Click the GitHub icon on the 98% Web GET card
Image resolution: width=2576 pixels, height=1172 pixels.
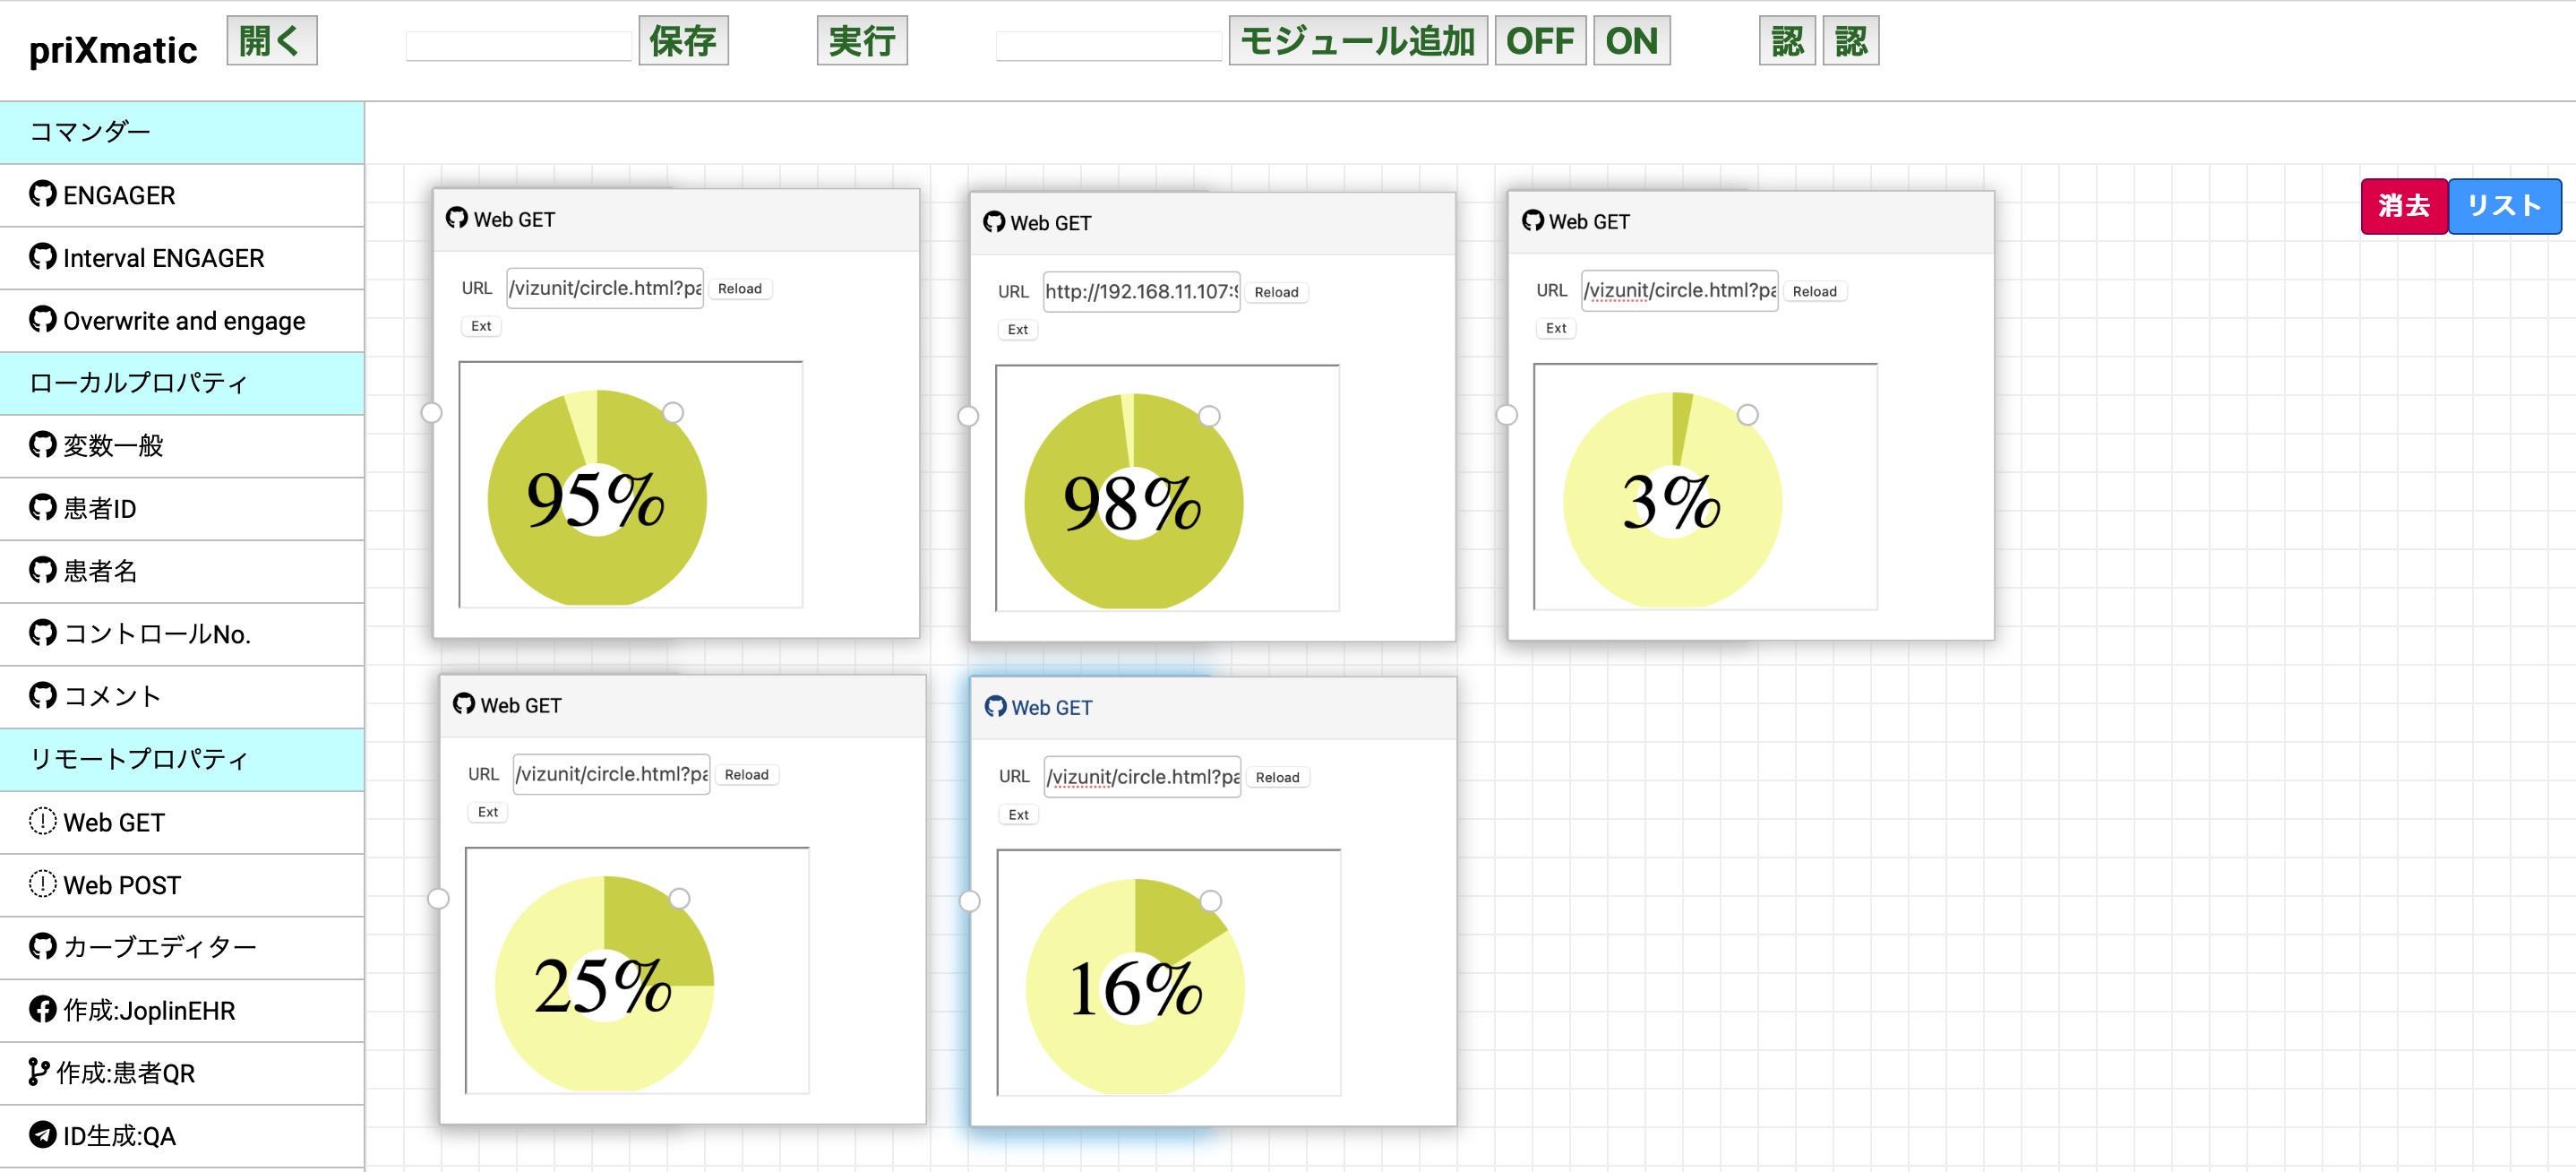994,222
